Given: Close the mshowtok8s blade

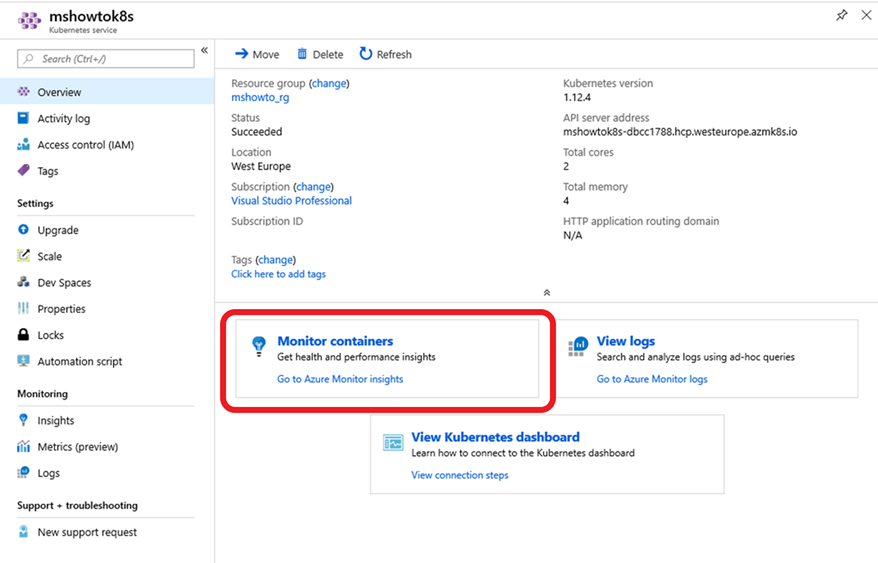Looking at the screenshot, I should 866,15.
